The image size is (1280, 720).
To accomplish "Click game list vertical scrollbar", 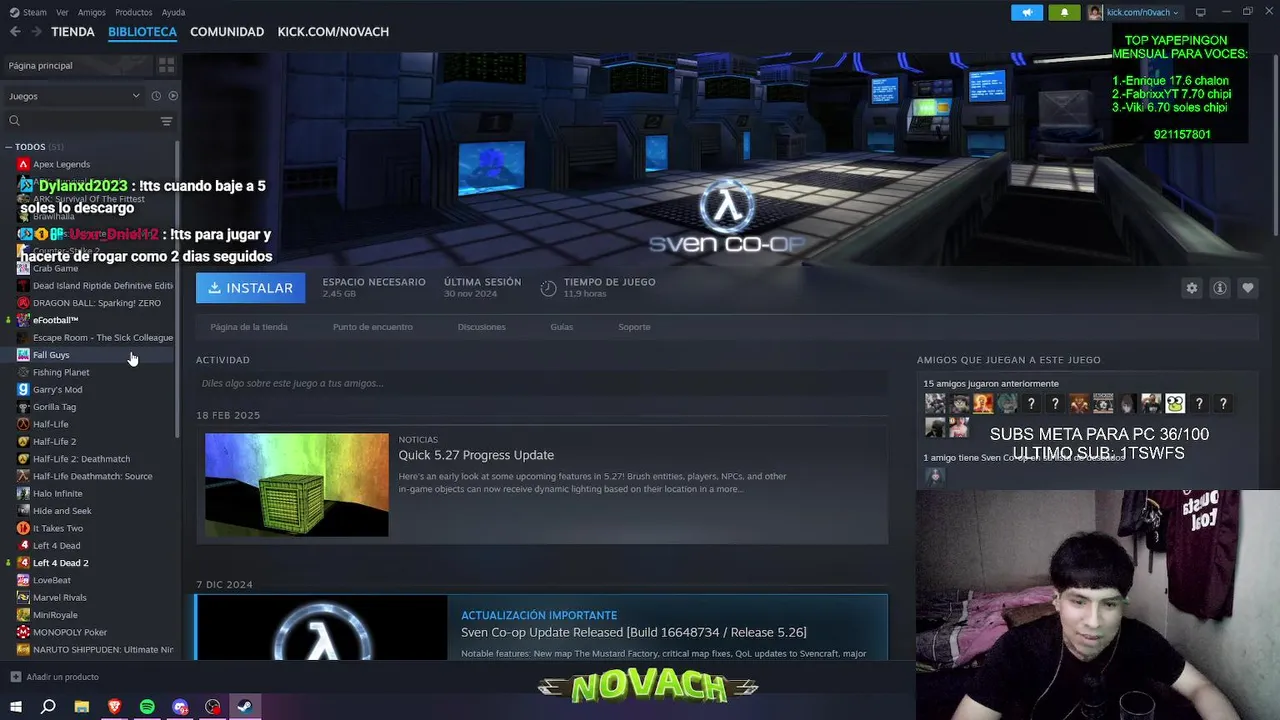I will 178,290.
